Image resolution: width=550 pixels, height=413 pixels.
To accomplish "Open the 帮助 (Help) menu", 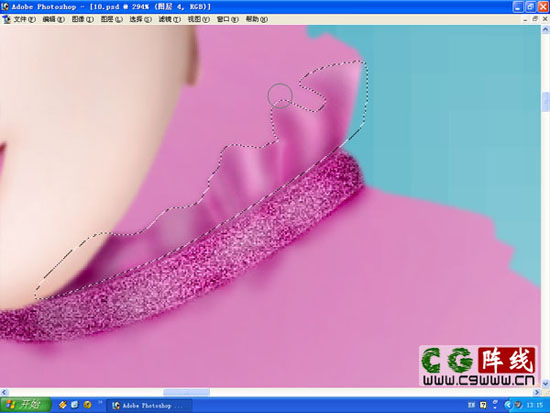I will tap(256, 19).
